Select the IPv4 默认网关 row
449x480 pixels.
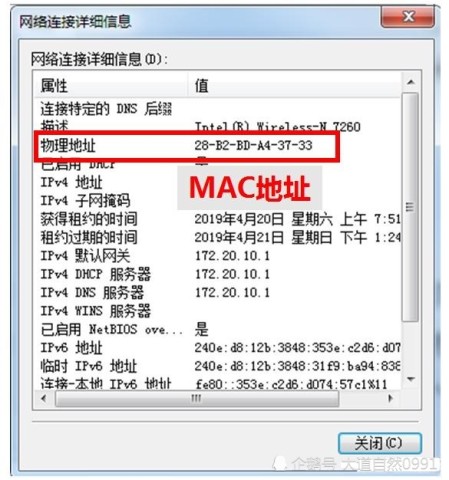click(x=218, y=256)
